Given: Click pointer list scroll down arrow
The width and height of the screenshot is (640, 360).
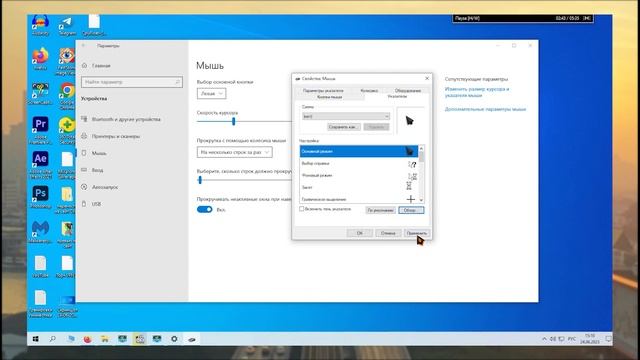Looking at the screenshot, I should click(421, 200).
